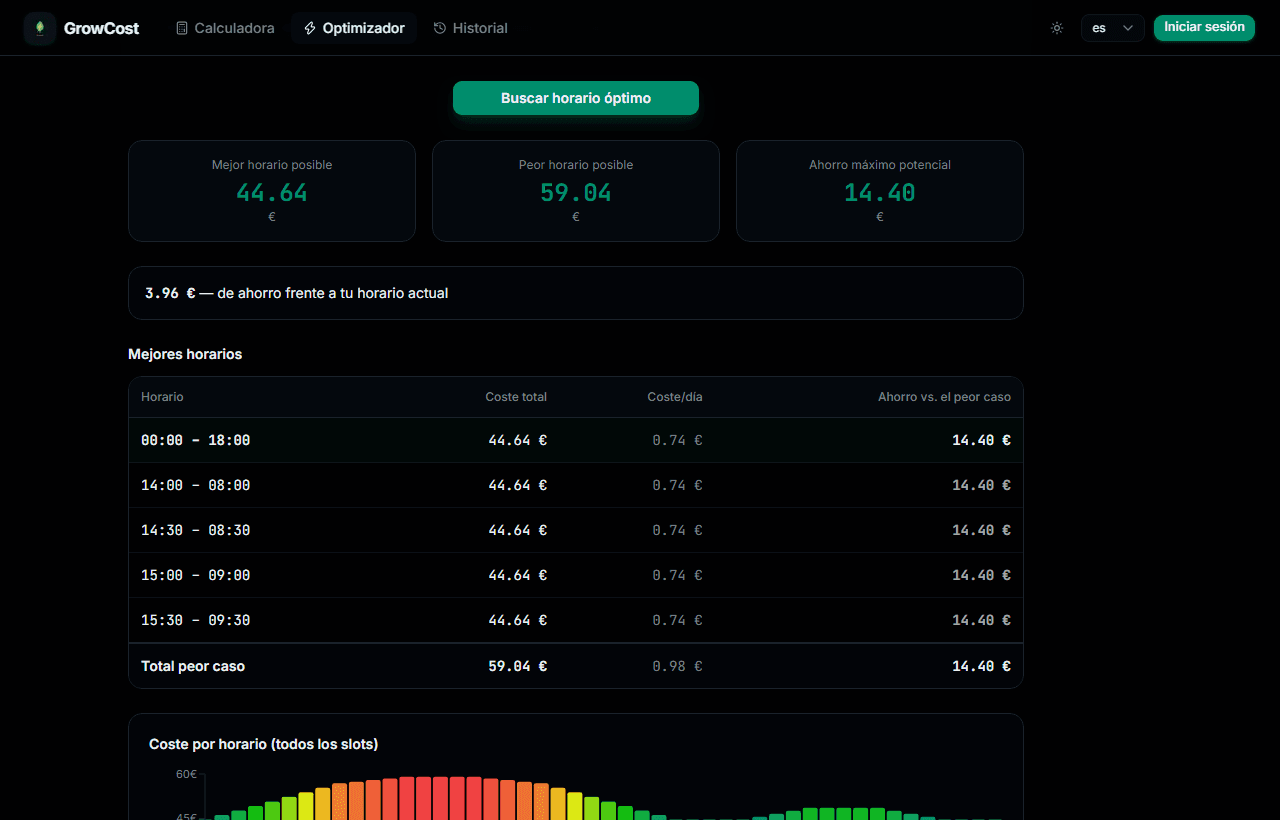Click the Coste por horario chart title

pyautogui.click(x=264, y=744)
